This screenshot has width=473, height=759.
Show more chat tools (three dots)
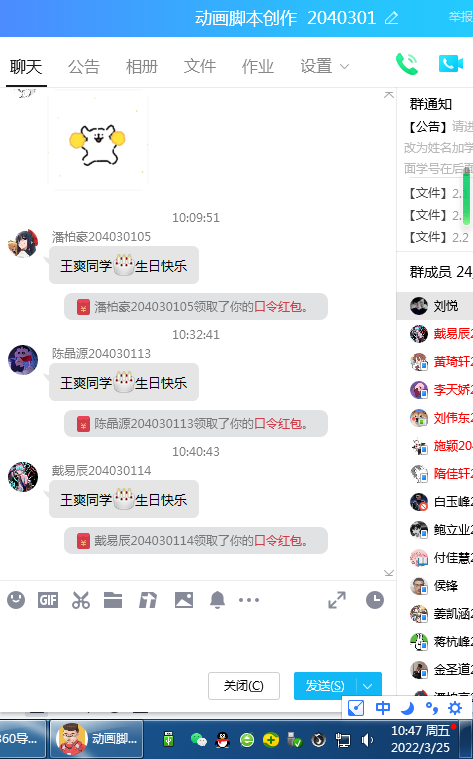(249, 600)
